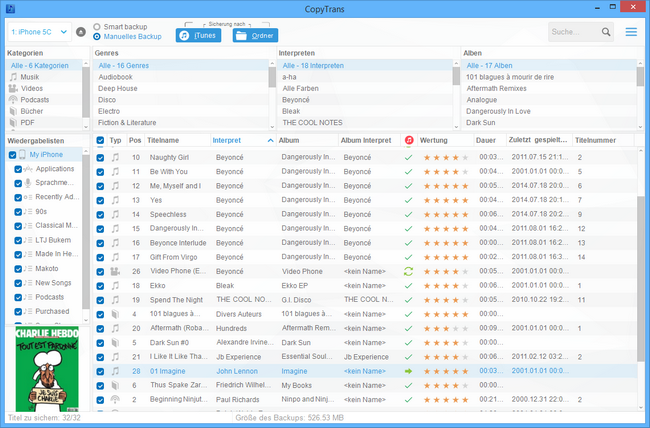650x428 pixels.
Task: Click the Apple Music column header icon
Action: (409, 140)
